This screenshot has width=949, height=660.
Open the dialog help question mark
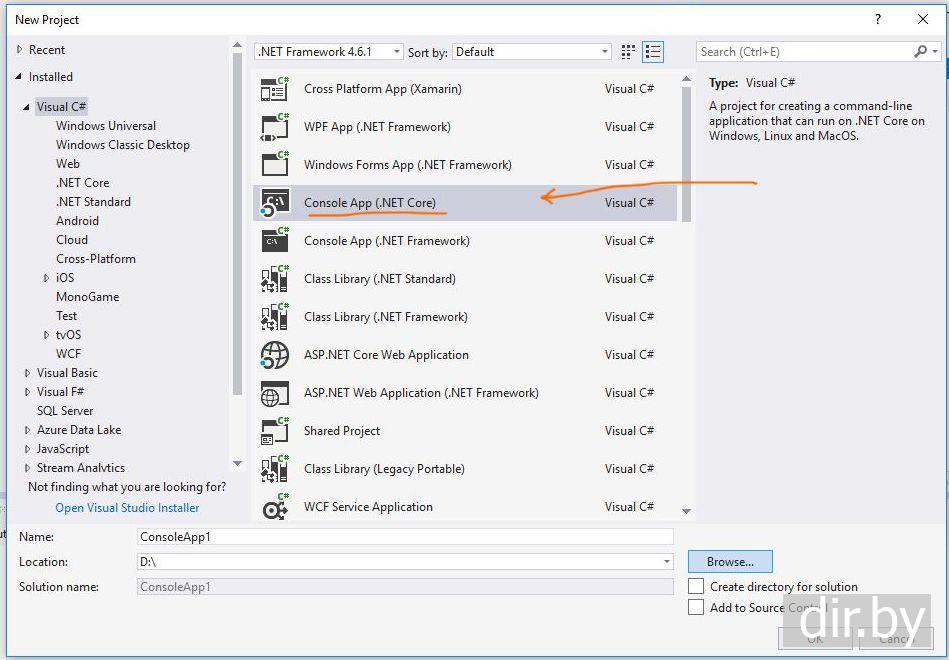tap(878, 19)
